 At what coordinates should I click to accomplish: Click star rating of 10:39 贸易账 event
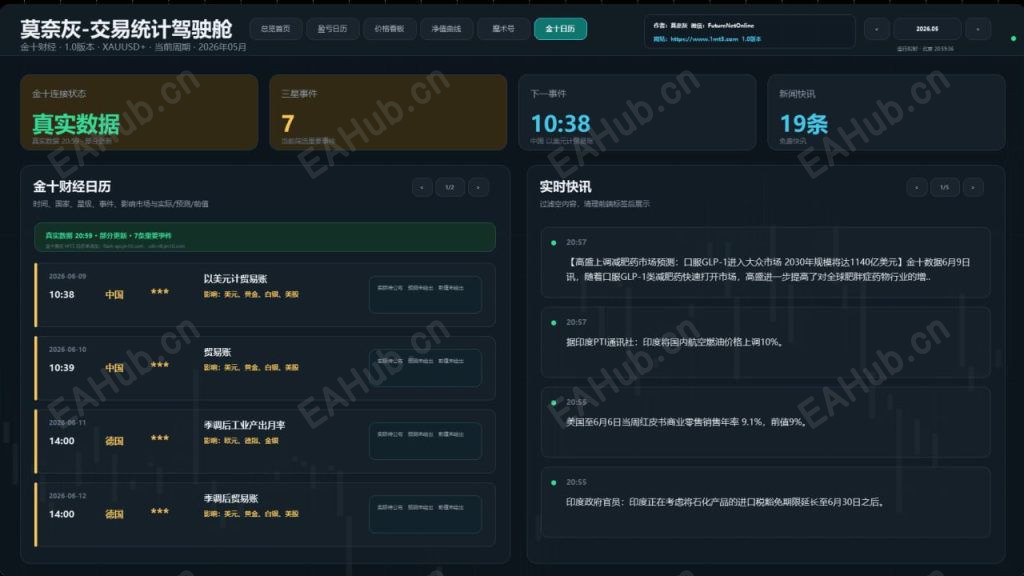pos(160,365)
